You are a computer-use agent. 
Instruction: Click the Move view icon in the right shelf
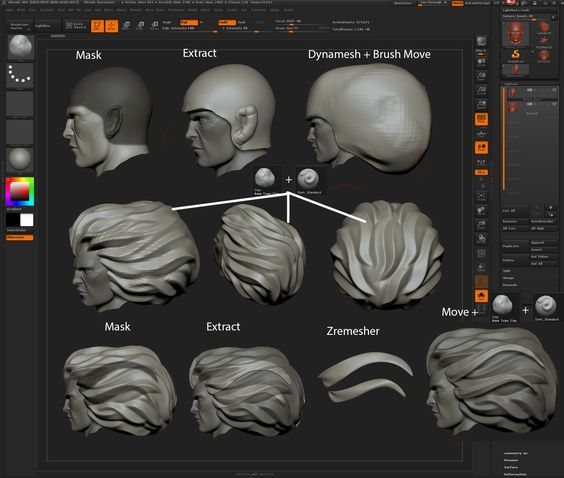[481, 211]
